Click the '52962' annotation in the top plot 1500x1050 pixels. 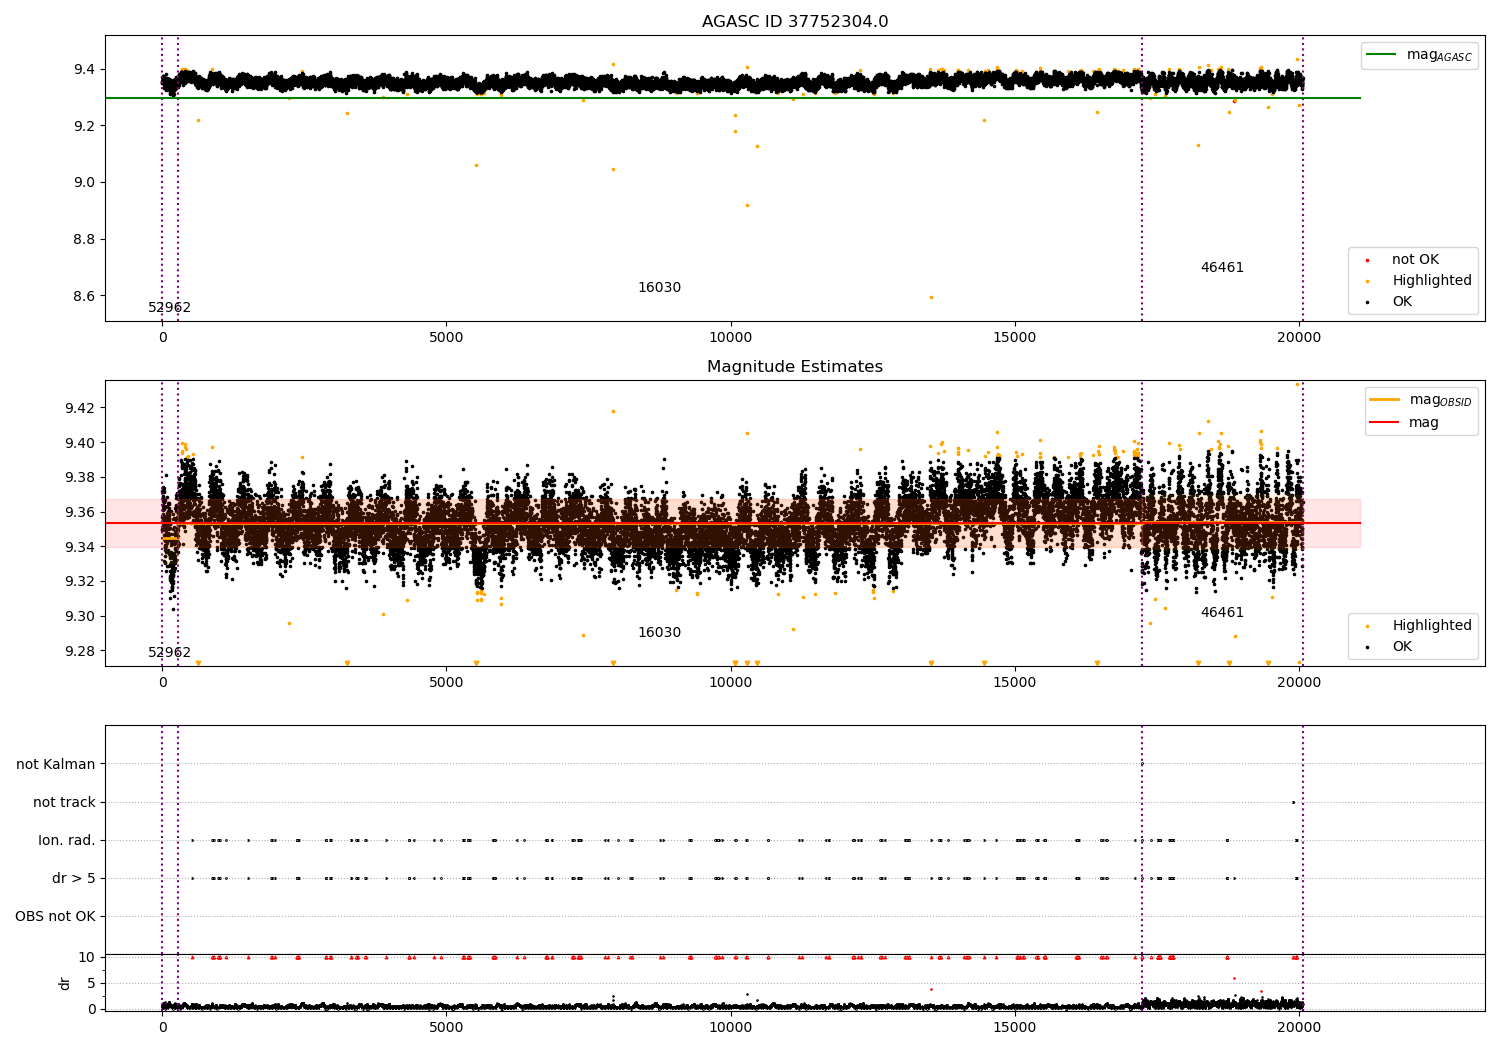170,308
